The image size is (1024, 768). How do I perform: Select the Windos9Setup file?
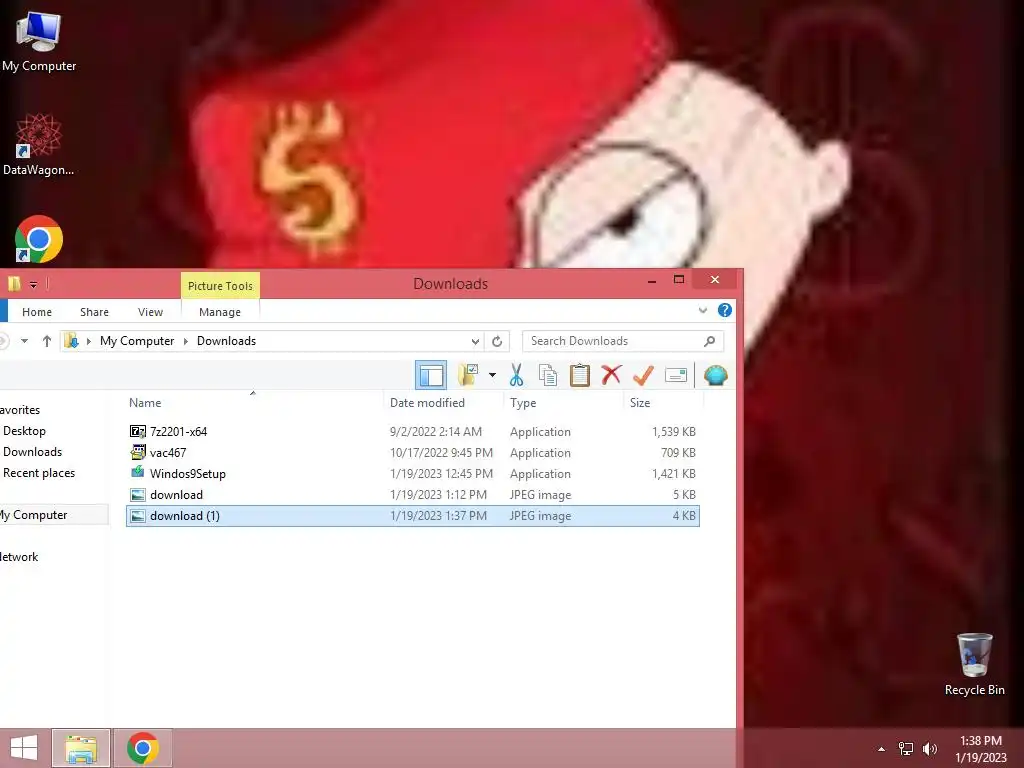pyautogui.click(x=413, y=473)
